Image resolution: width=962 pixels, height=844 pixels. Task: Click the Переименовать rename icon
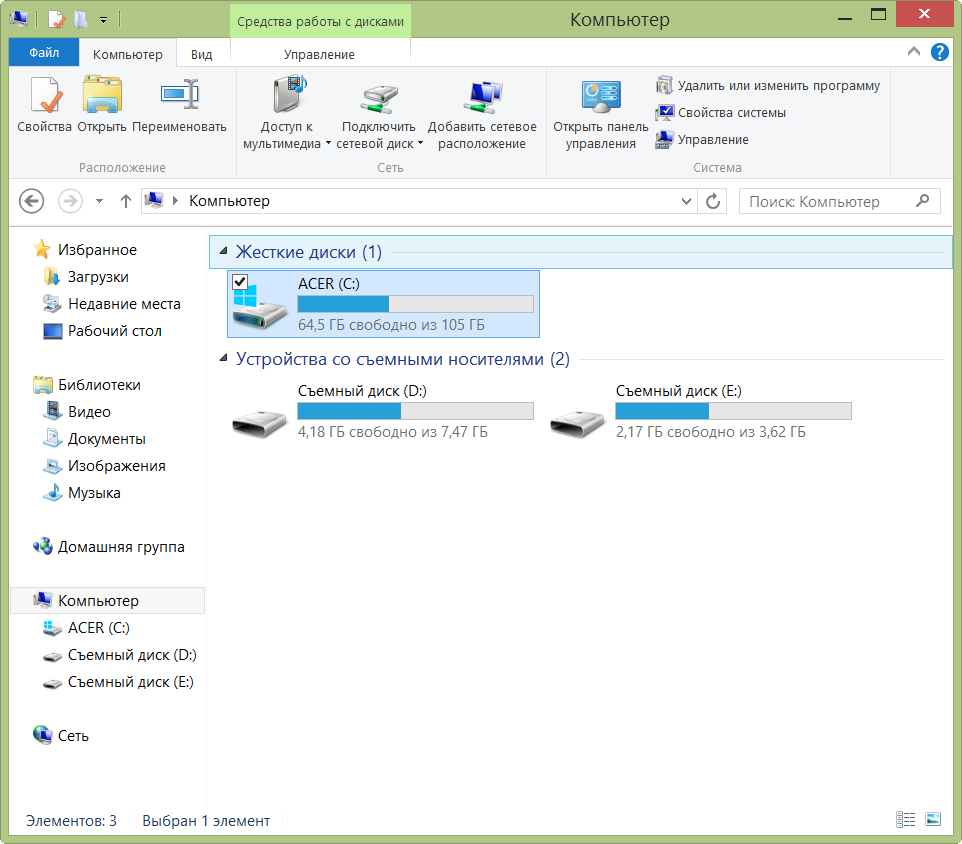[x=179, y=95]
